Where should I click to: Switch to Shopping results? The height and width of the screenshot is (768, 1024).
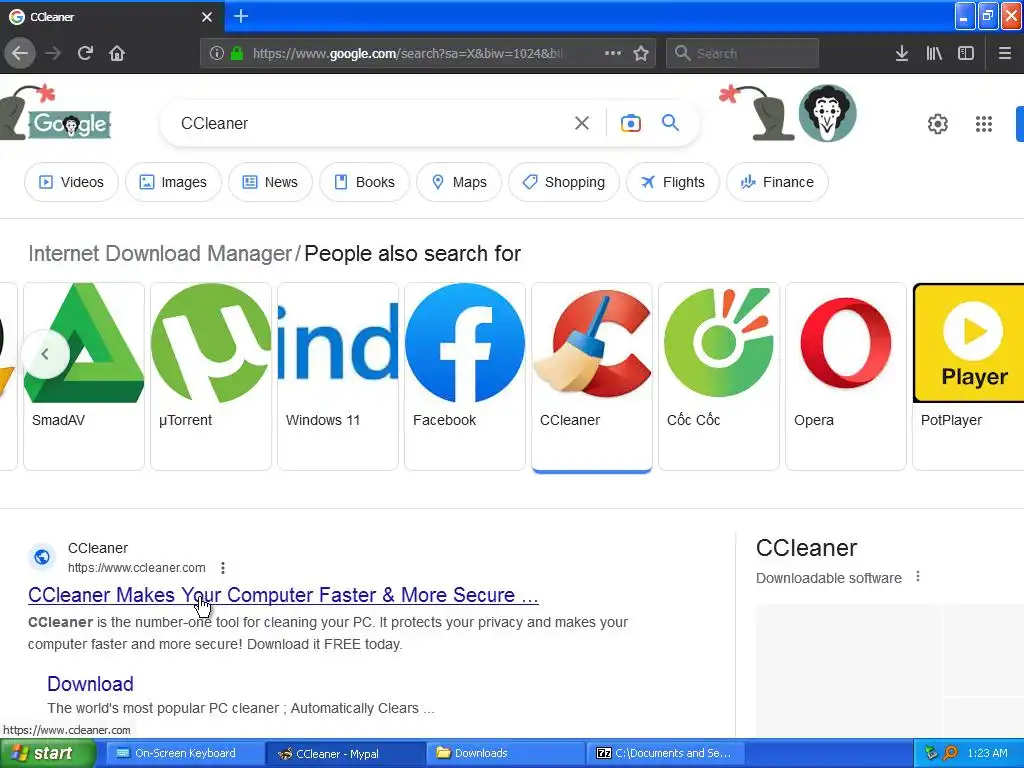(564, 182)
